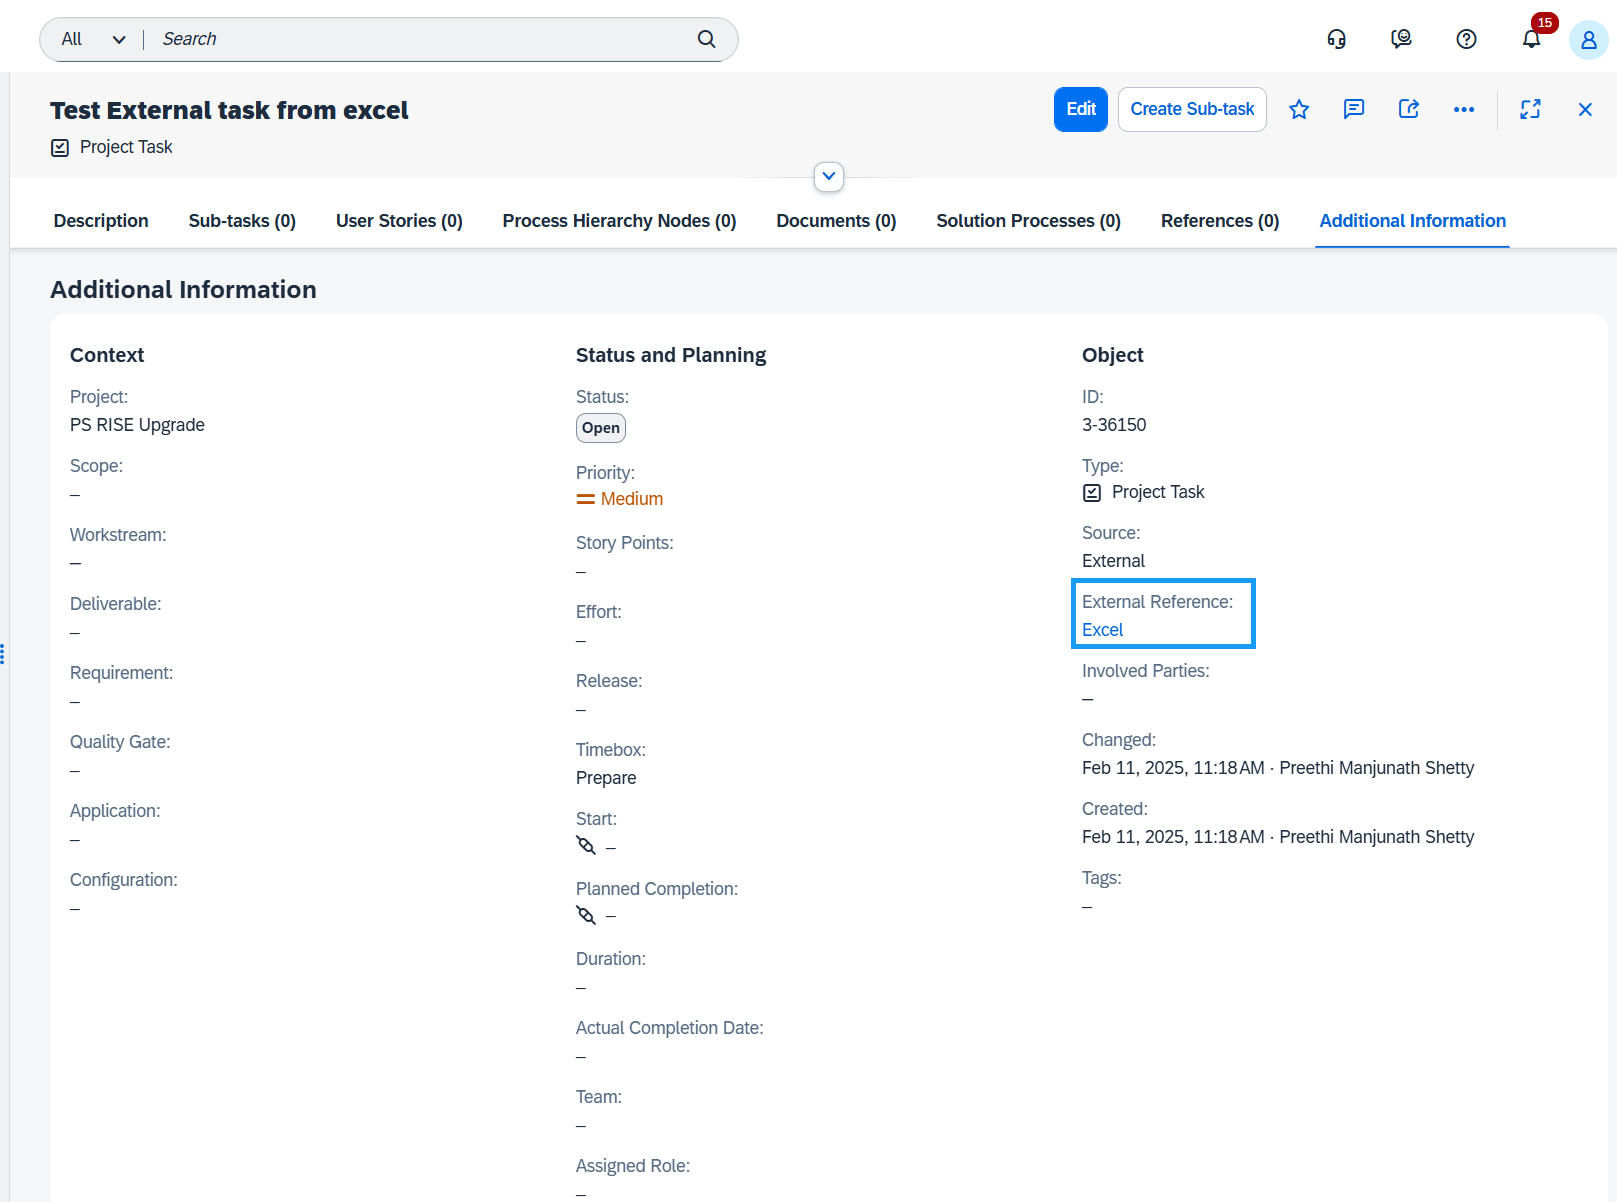
Task: Click the Create Sub-task button
Action: pos(1191,109)
